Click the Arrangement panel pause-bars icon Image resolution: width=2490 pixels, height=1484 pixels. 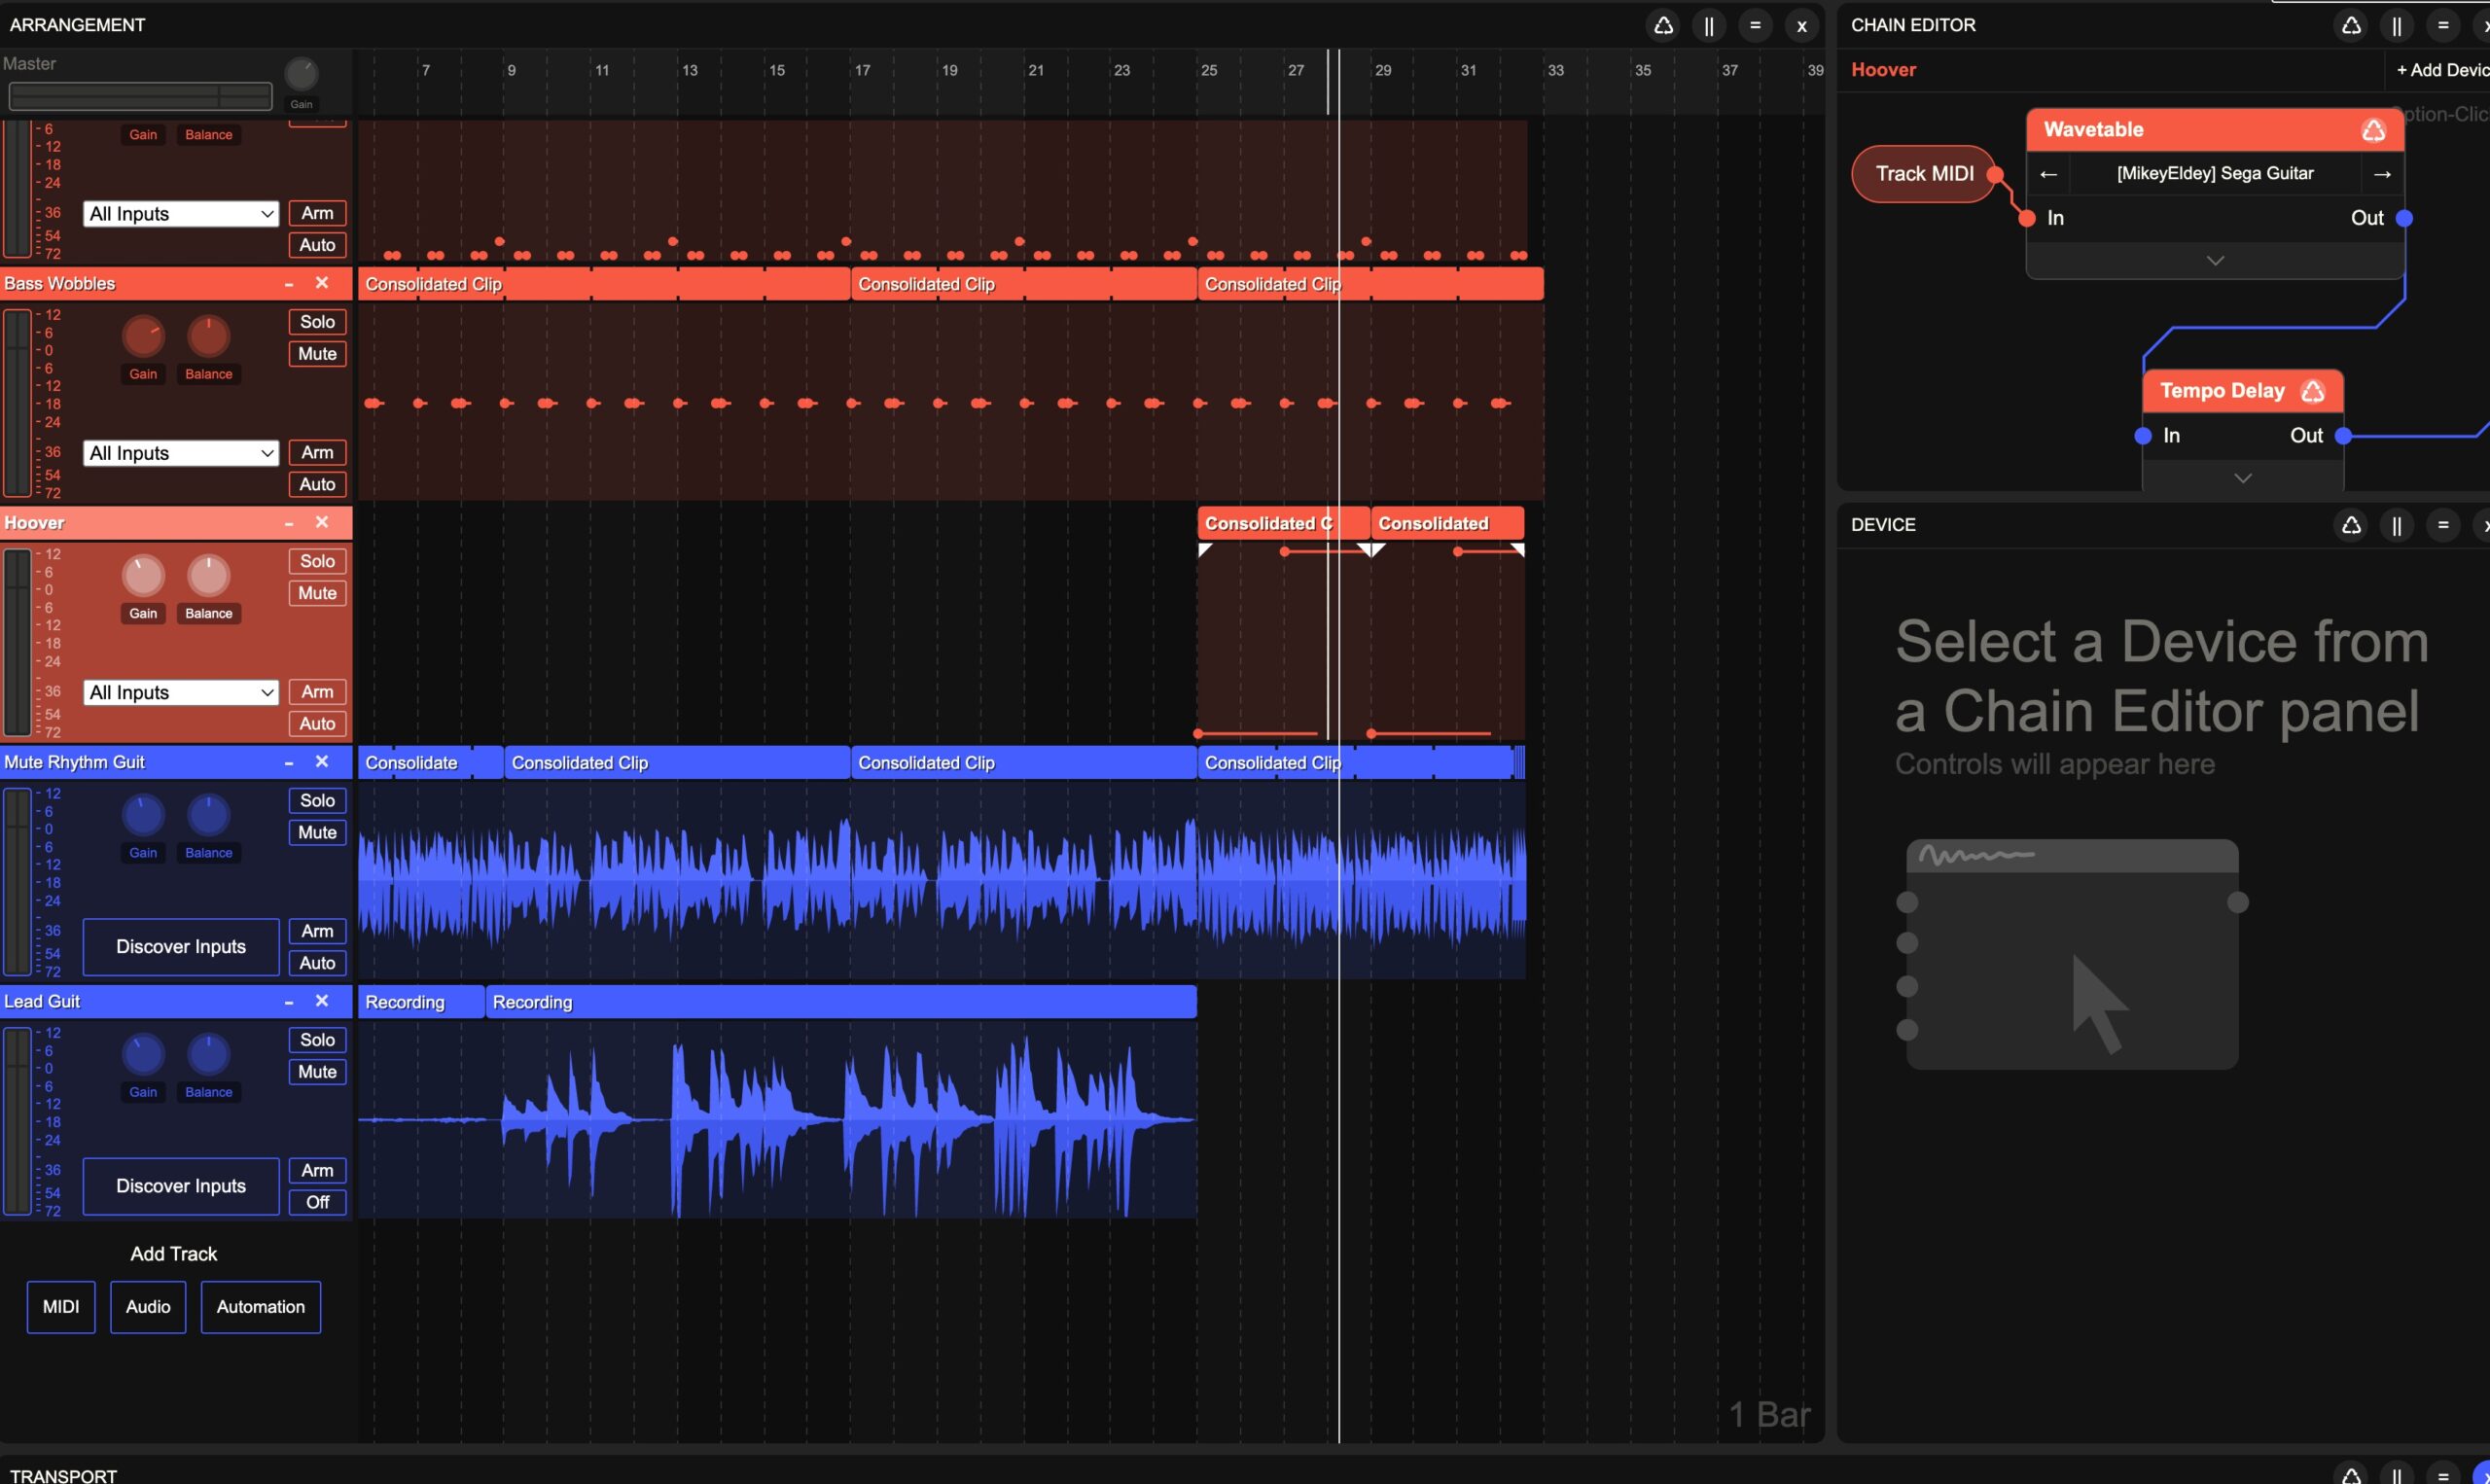click(x=1709, y=26)
